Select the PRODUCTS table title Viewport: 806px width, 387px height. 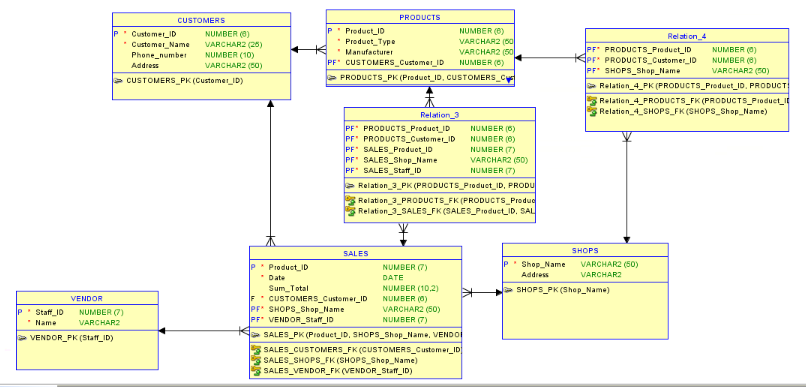[x=420, y=17]
